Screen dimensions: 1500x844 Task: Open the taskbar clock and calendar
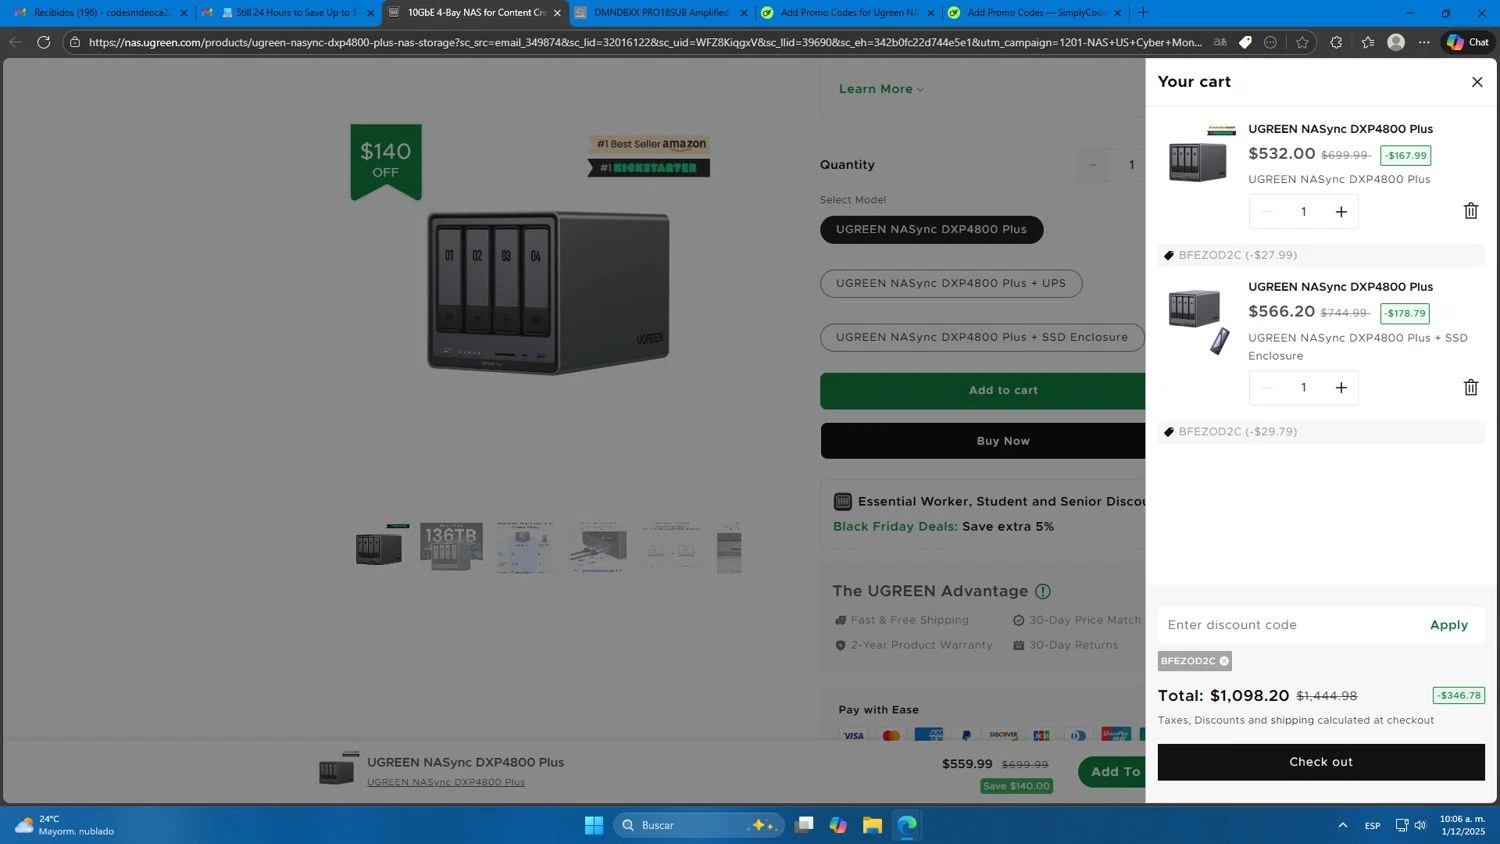[1462, 825]
